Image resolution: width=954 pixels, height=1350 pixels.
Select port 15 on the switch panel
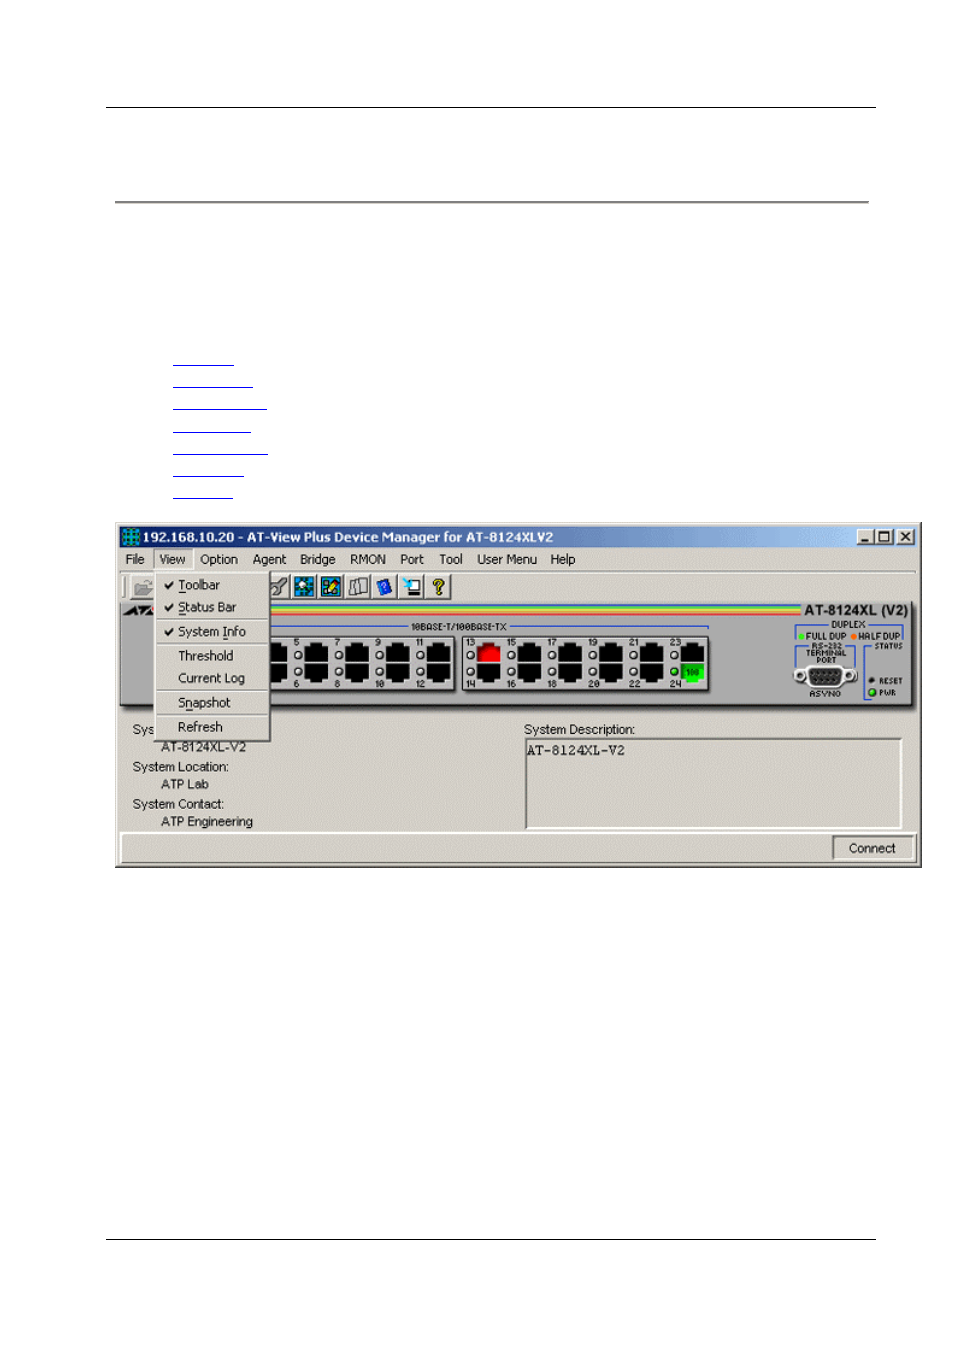(x=529, y=653)
